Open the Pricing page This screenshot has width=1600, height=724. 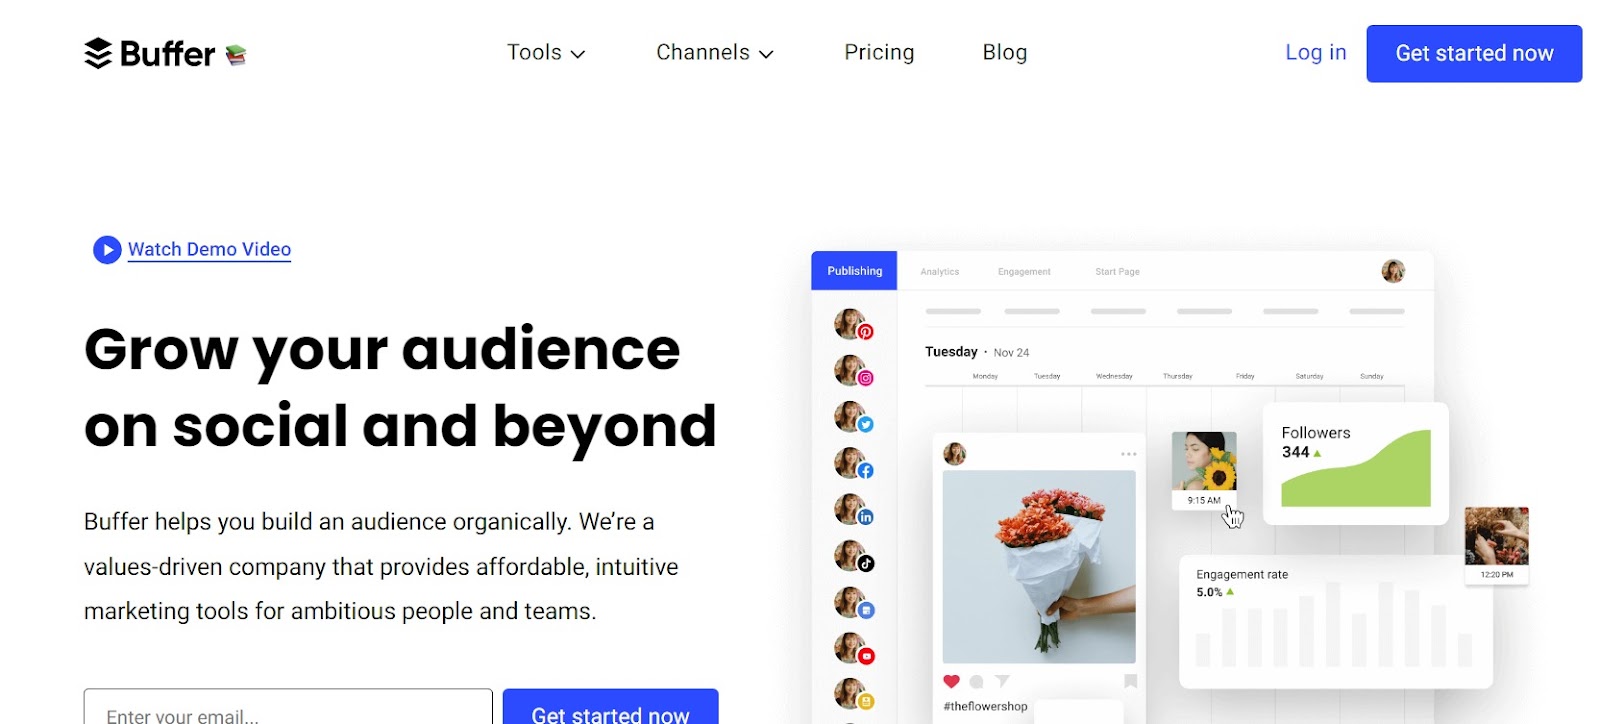[x=879, y=53]
